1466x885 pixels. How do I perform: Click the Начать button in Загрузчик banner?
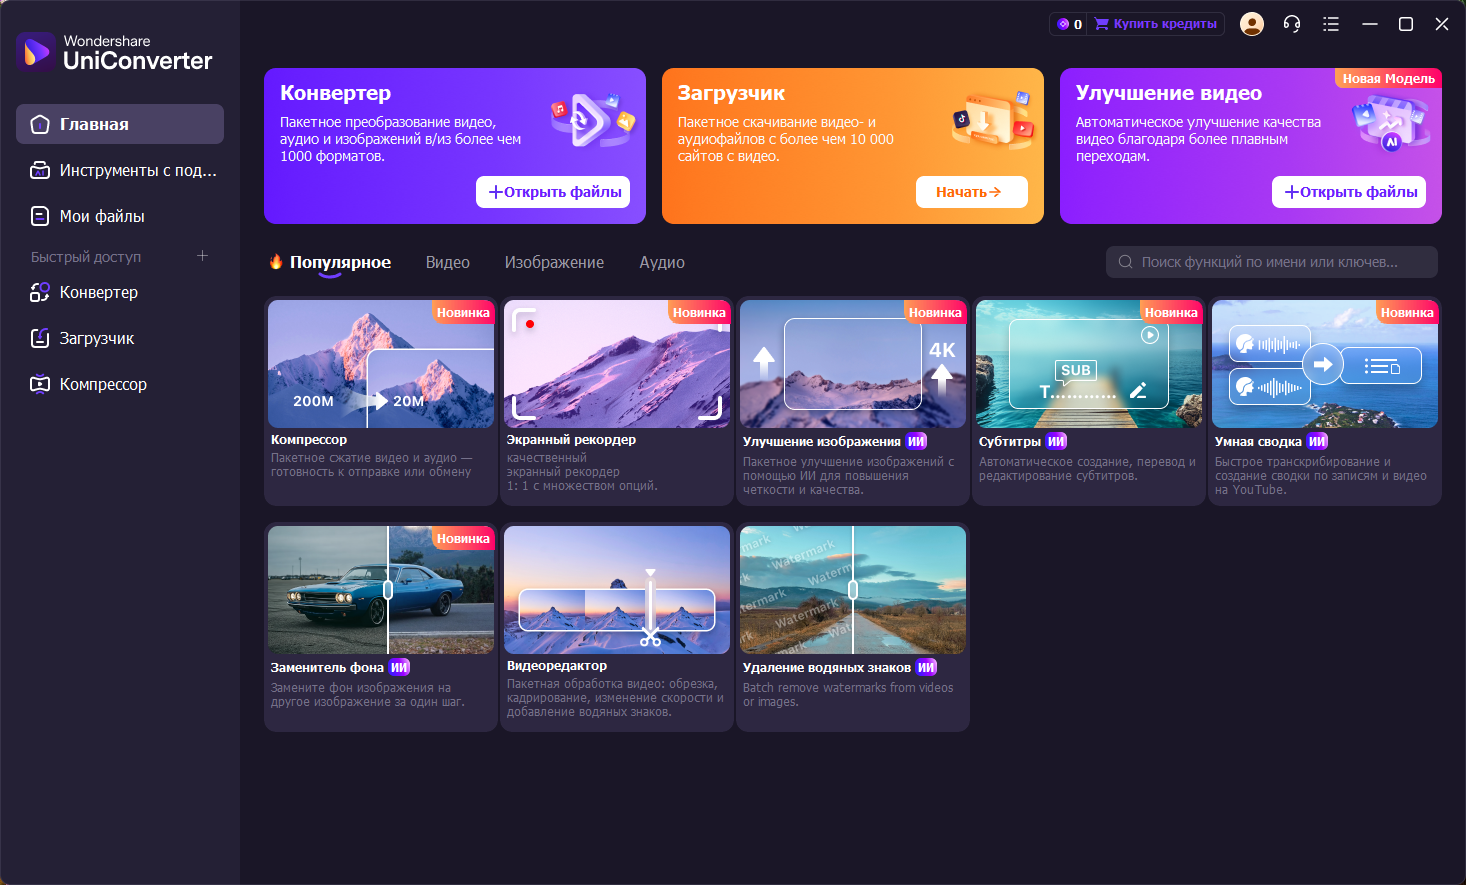tap(971, 192)
